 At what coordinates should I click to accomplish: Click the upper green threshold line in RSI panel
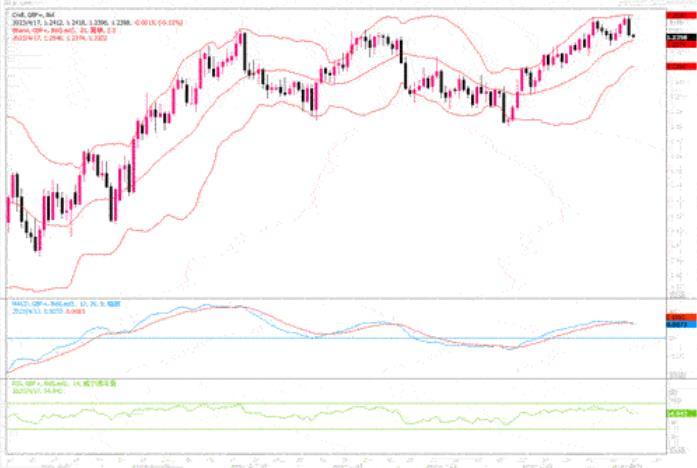point(300,404)
